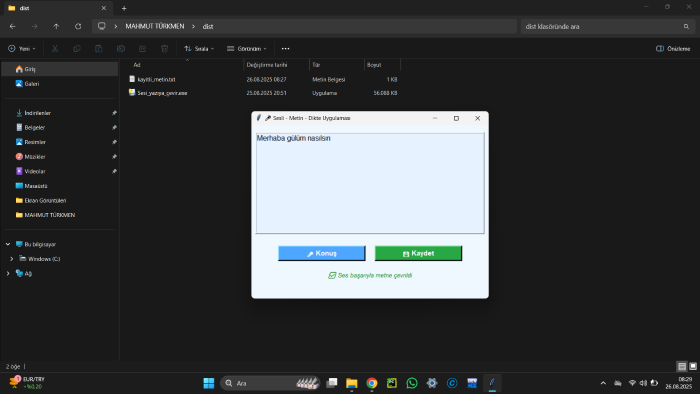This screenshot has height=394, width=700.
Task: Click the Rename icon in Explorer toolbar
Action: (x=121, y=49)
